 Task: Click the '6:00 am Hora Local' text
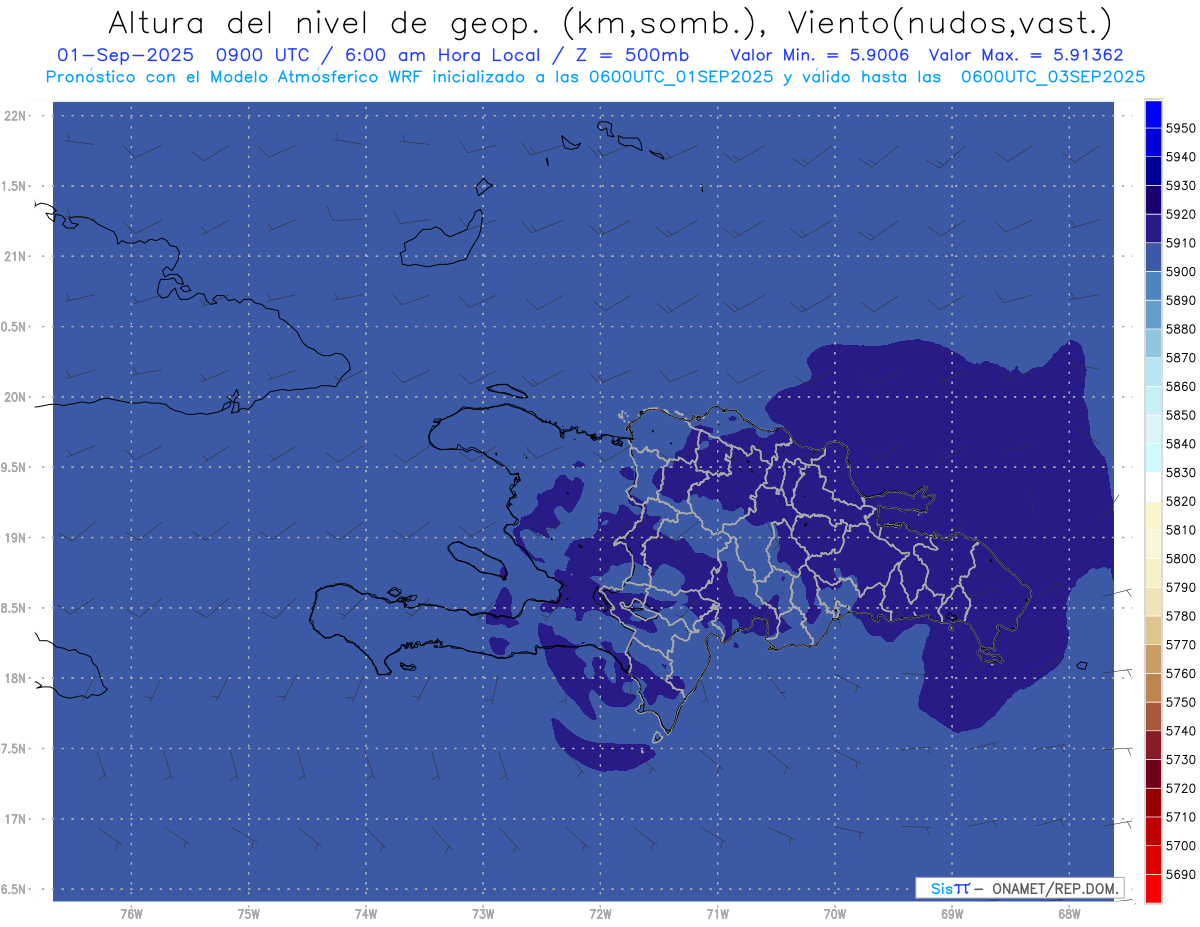coord(440,54)
